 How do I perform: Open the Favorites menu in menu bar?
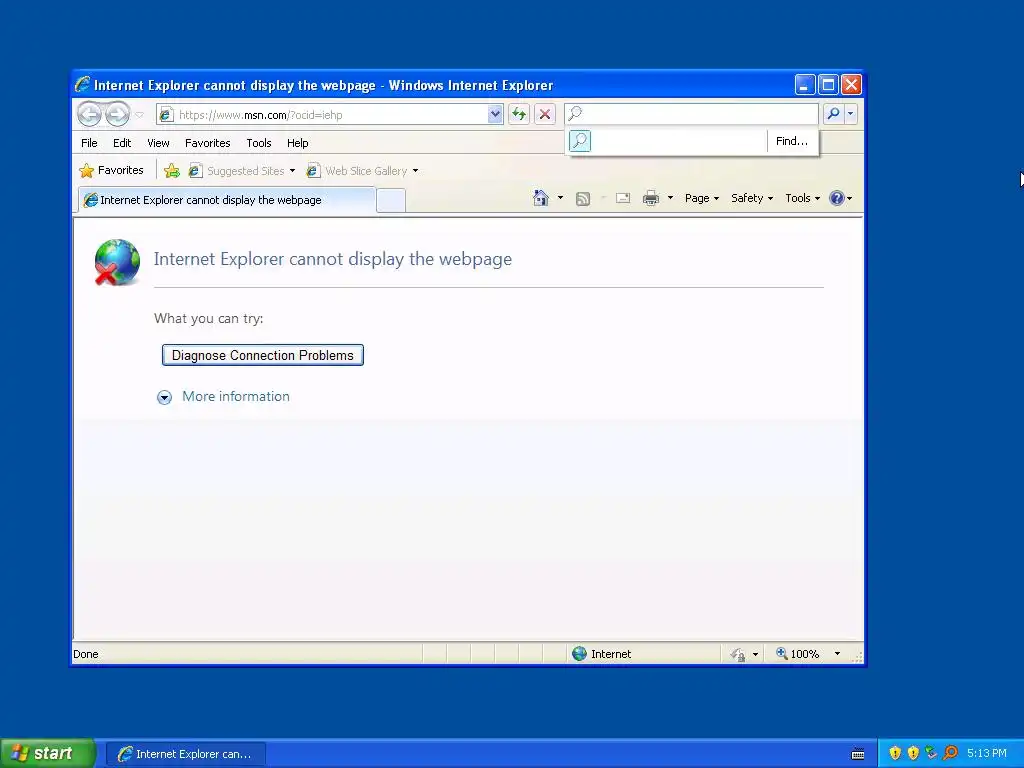click(x=208, y=143)
